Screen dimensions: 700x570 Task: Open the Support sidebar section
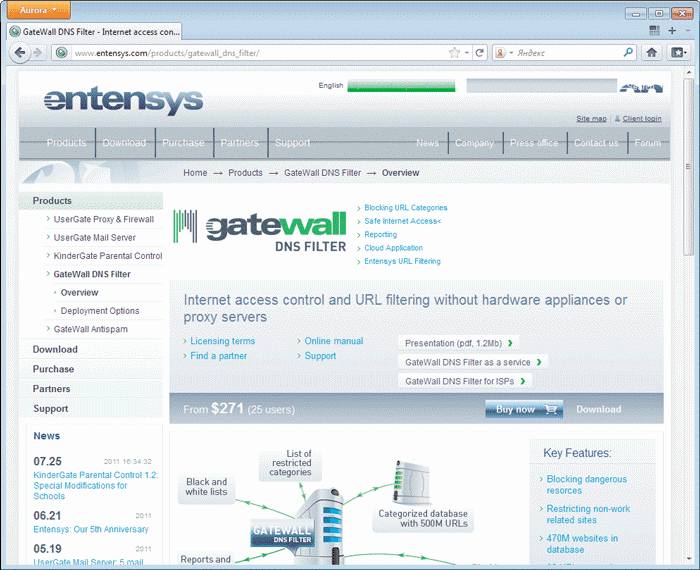click(50, 408)
